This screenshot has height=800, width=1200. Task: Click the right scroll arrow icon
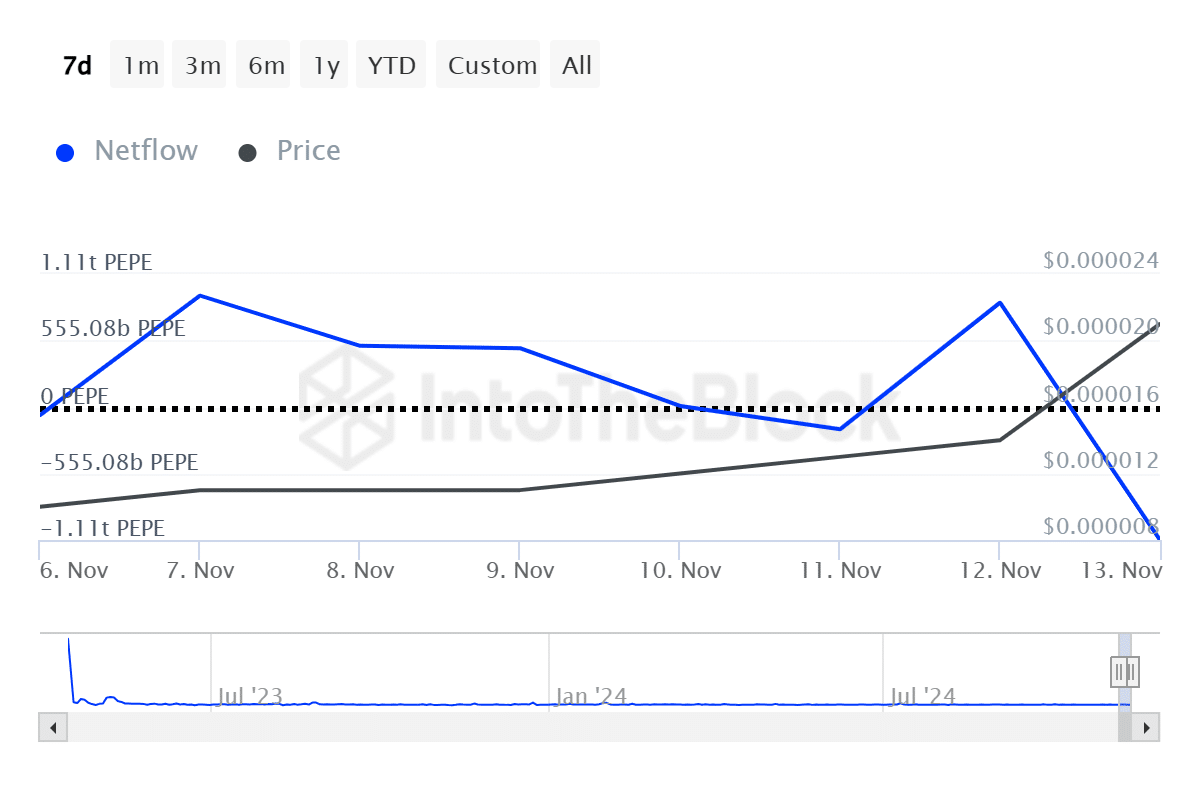click(1146, 727)
